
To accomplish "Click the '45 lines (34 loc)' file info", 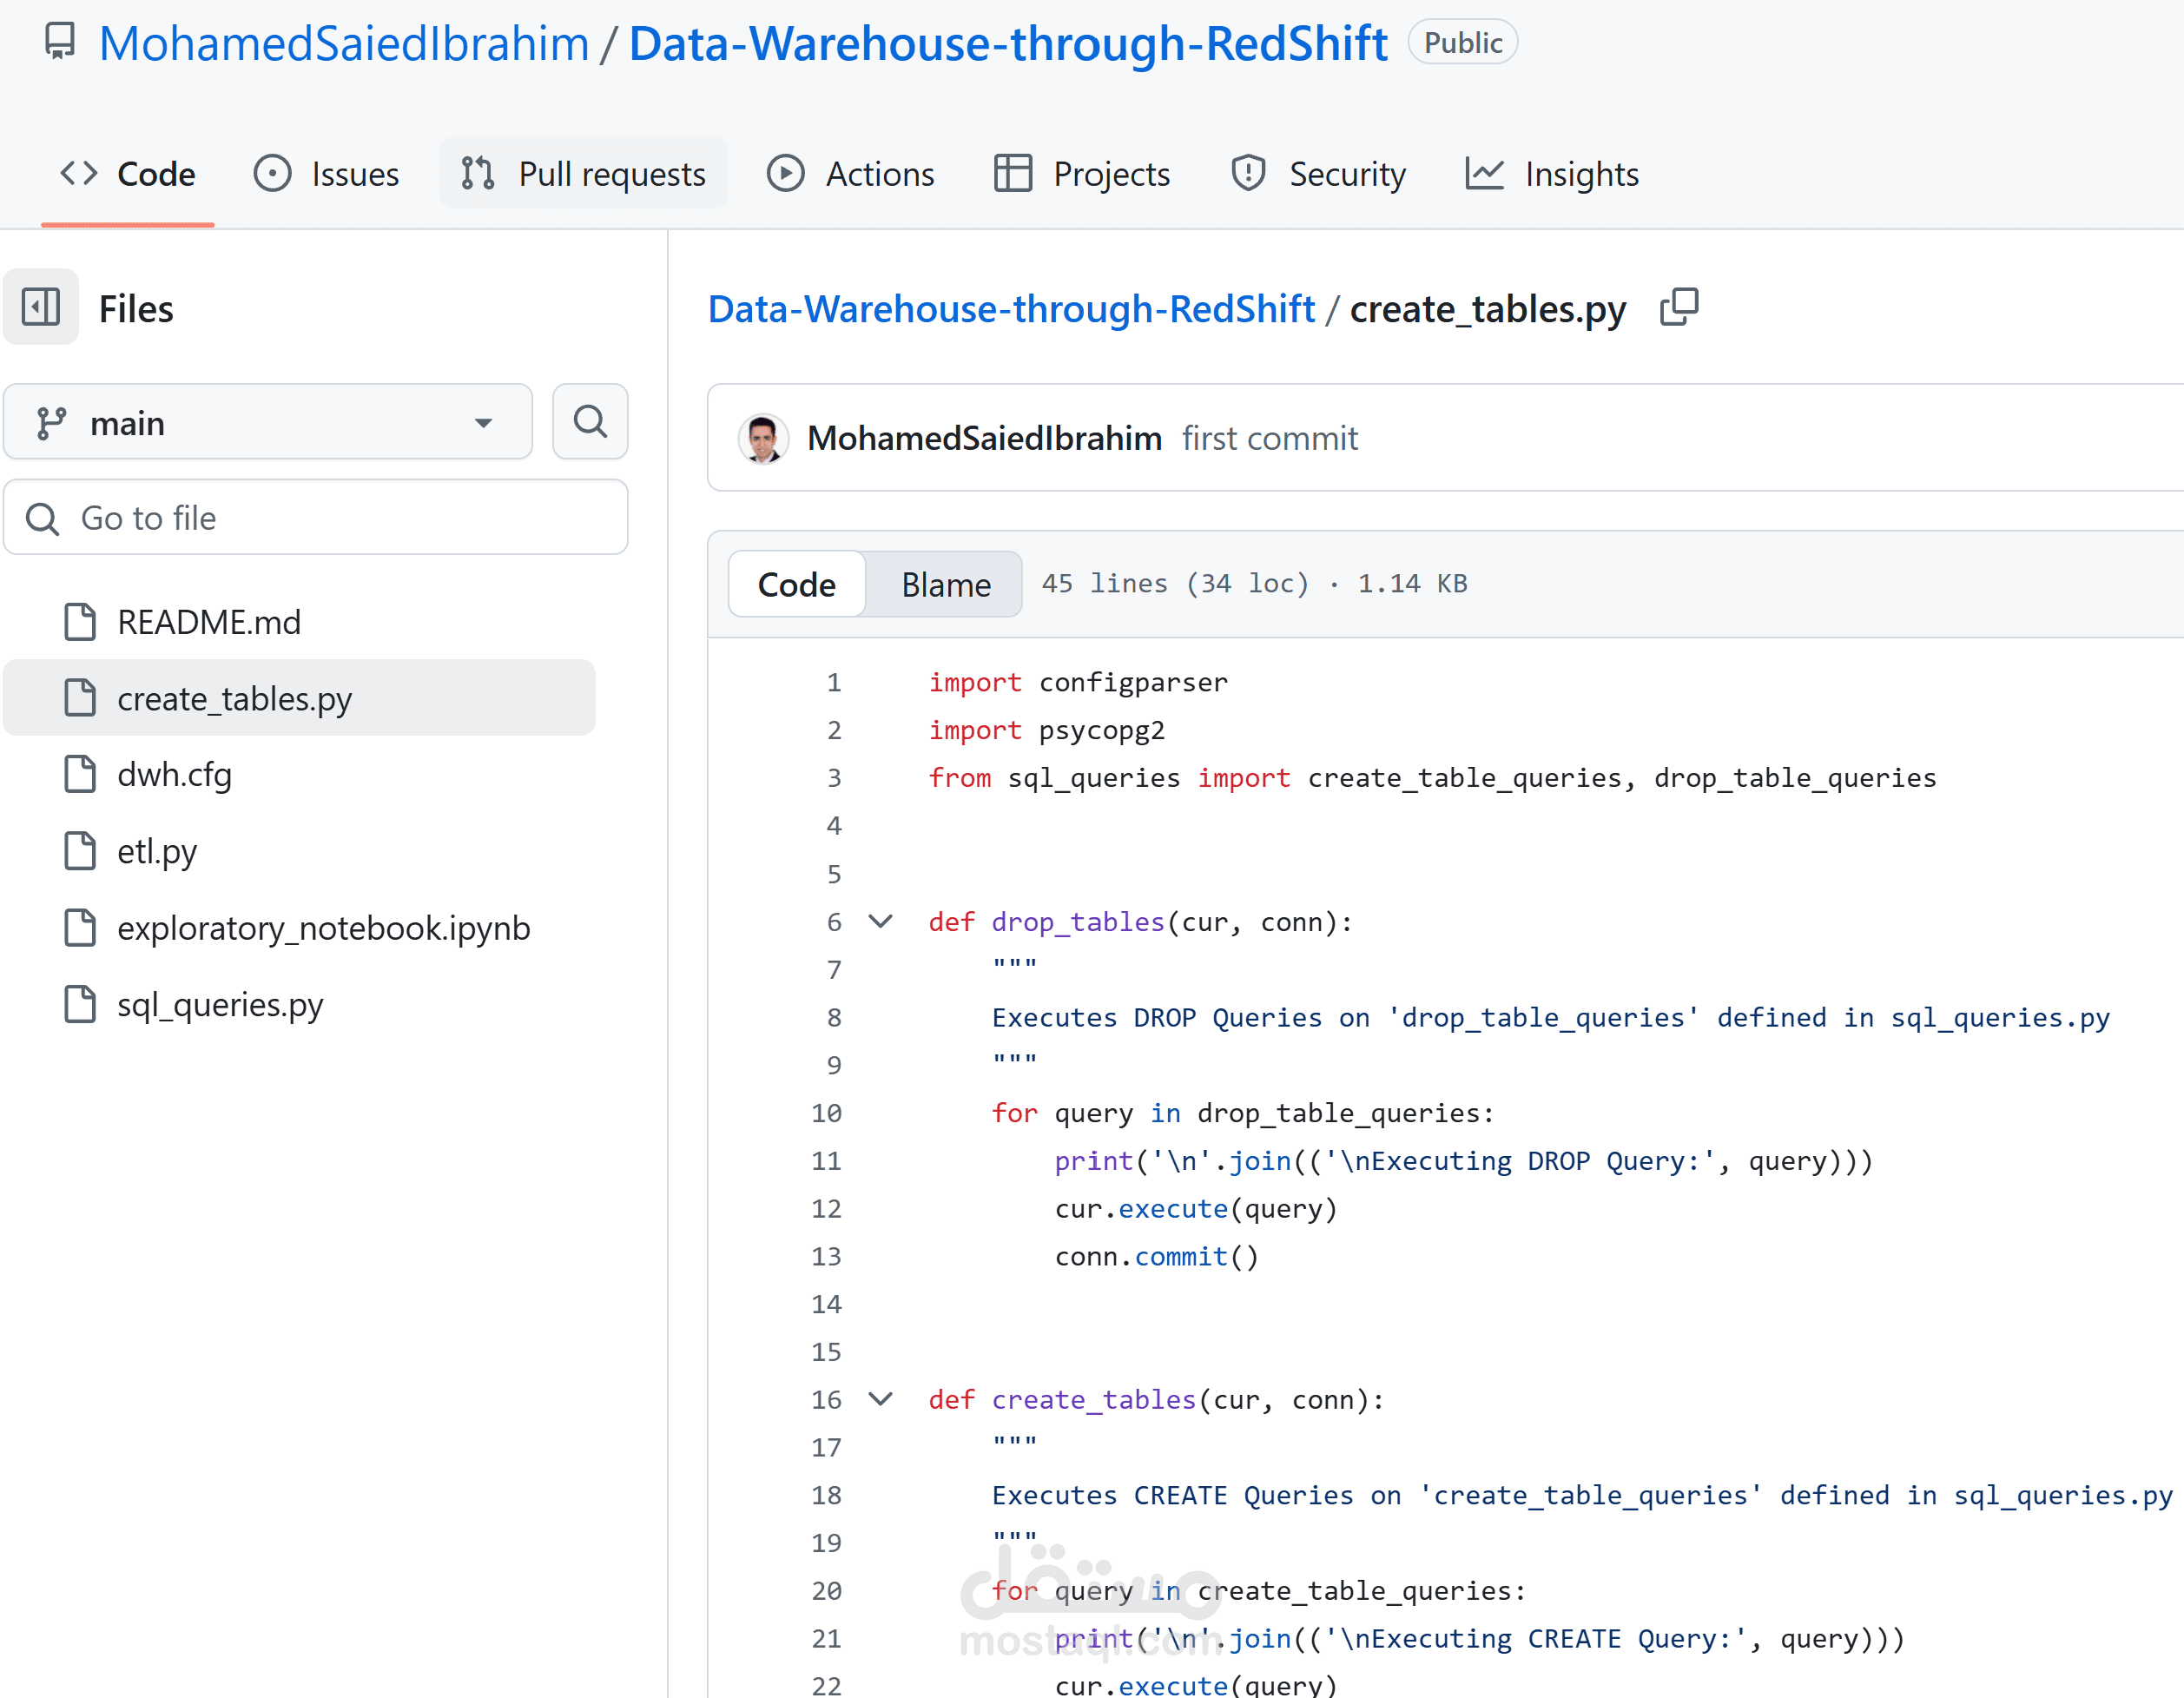I will point(1175,584).
